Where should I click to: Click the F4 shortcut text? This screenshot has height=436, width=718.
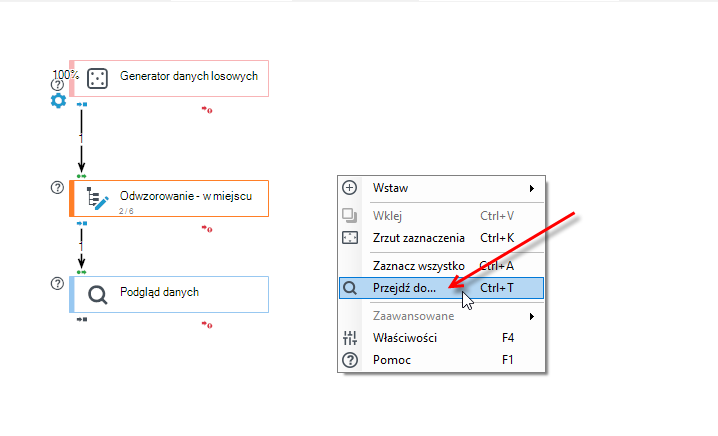(x=508, y=338)
